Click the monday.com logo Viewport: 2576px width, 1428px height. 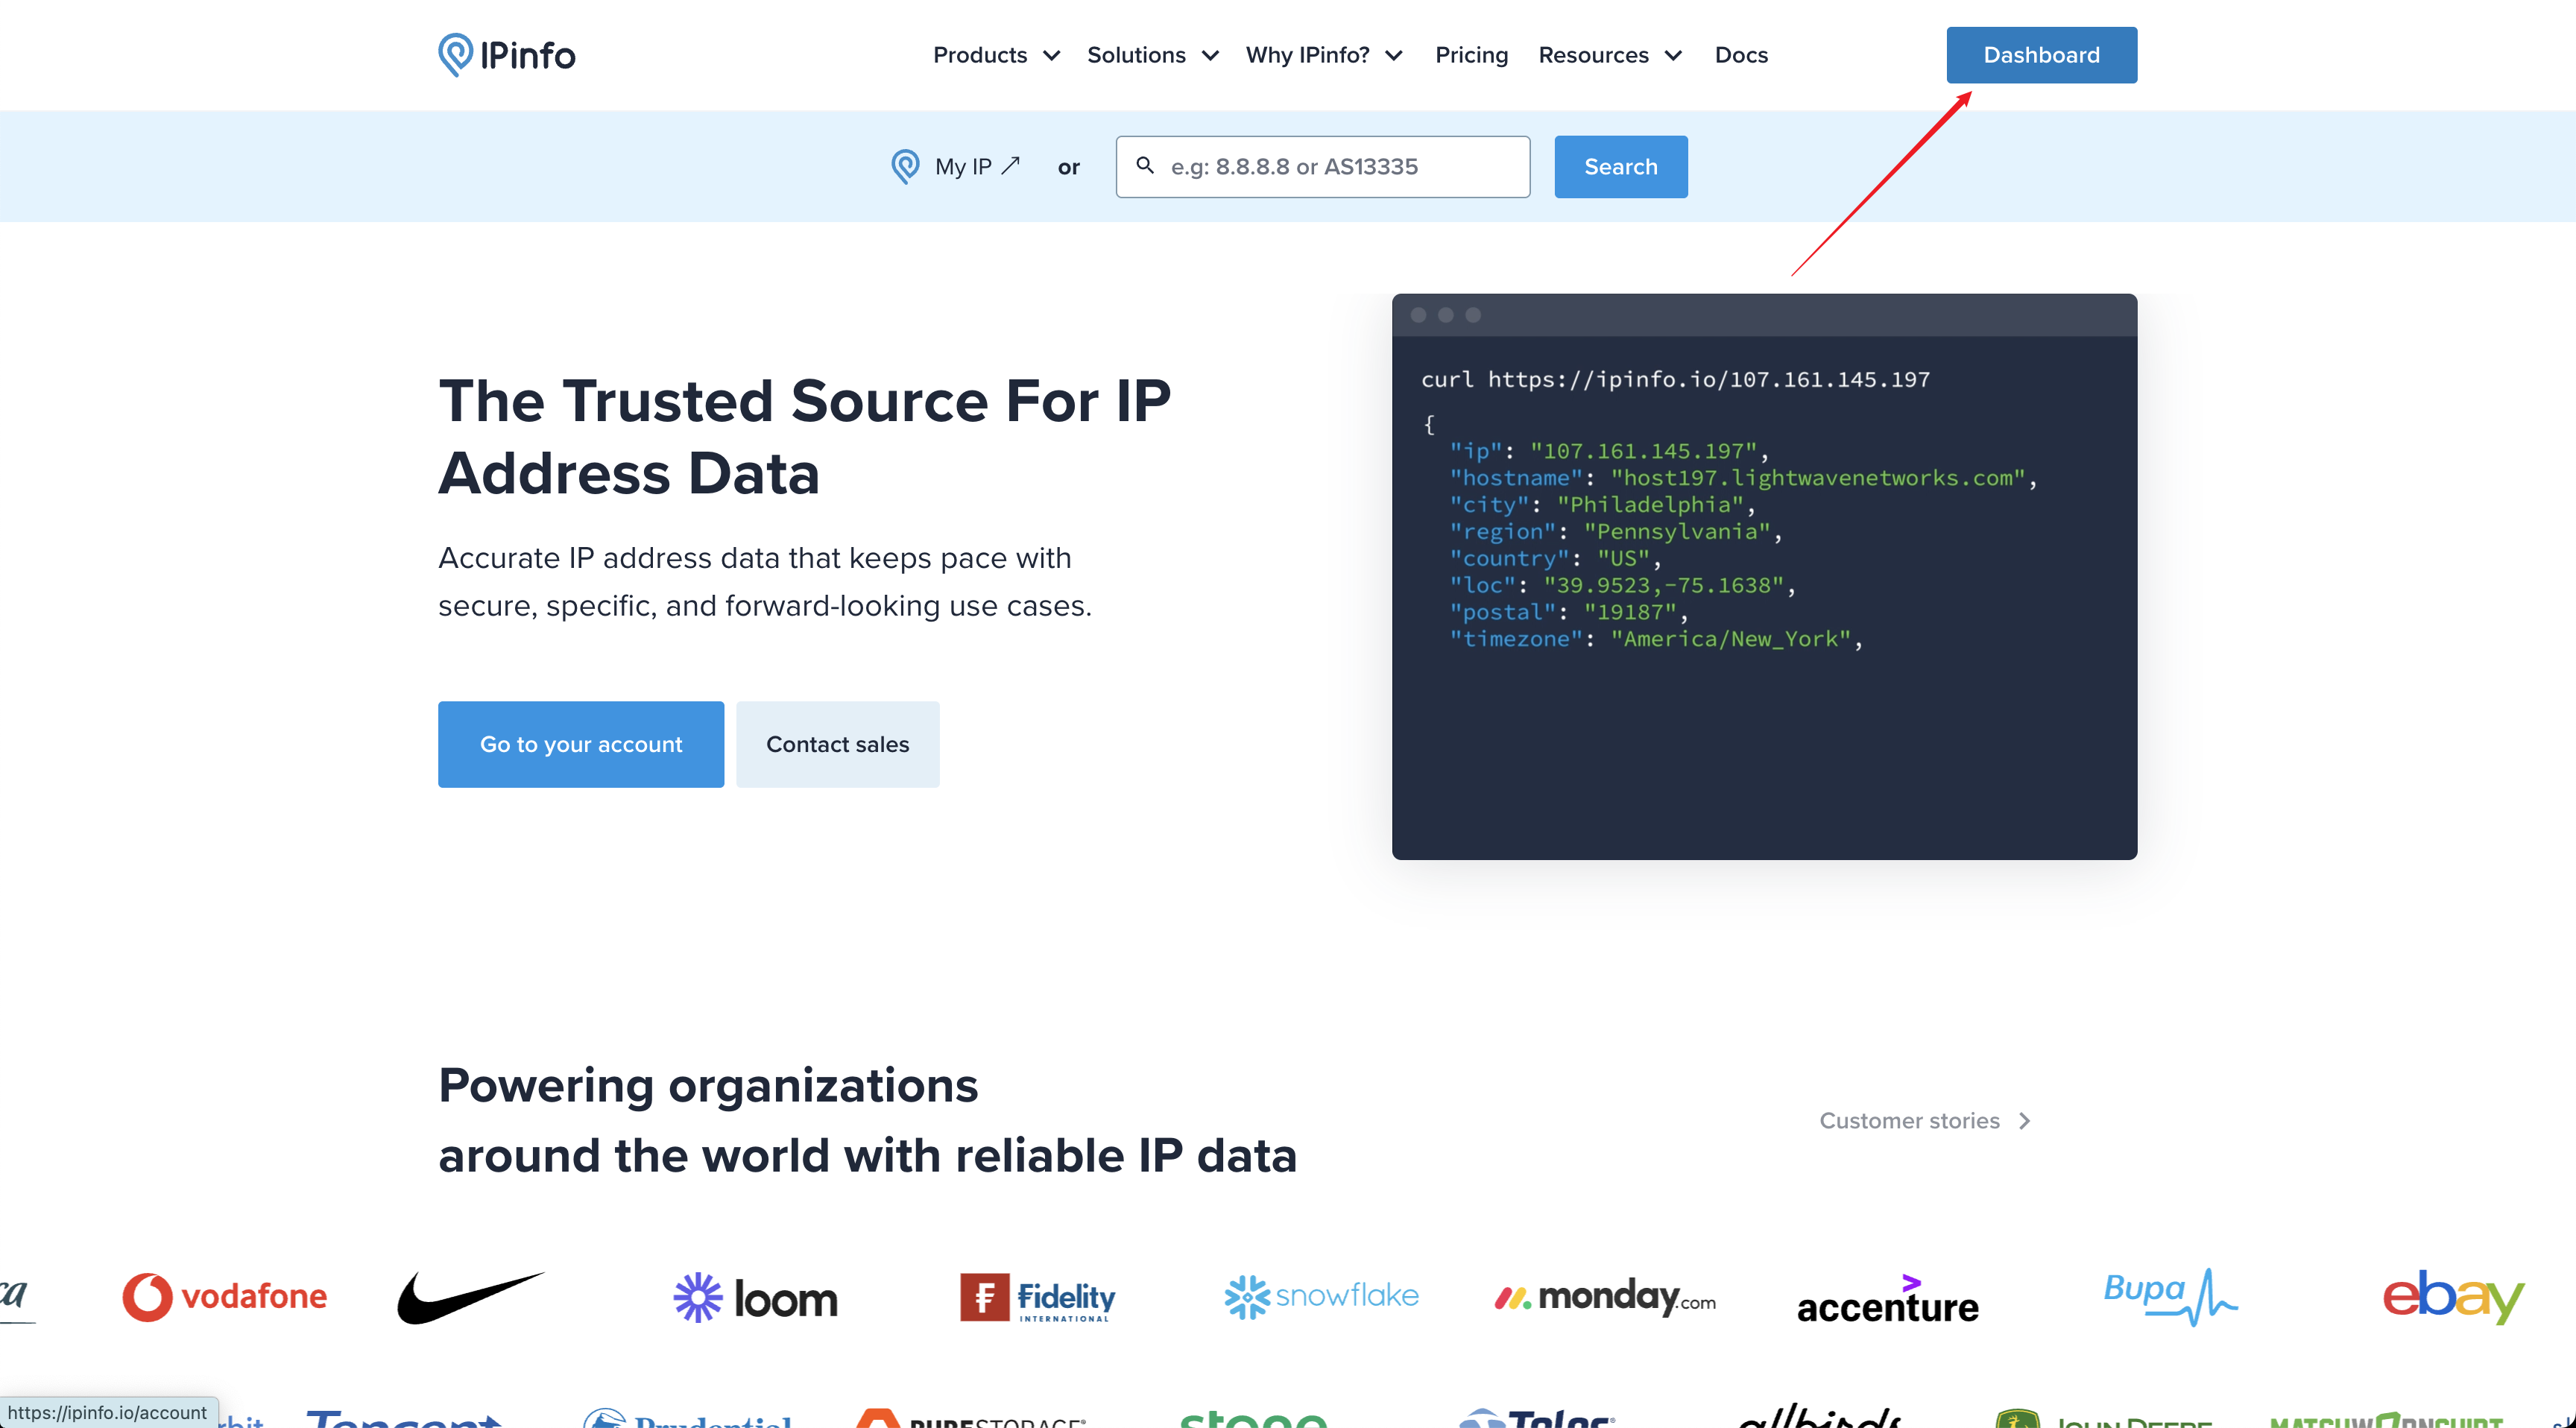click(x=1605, y=1297)
